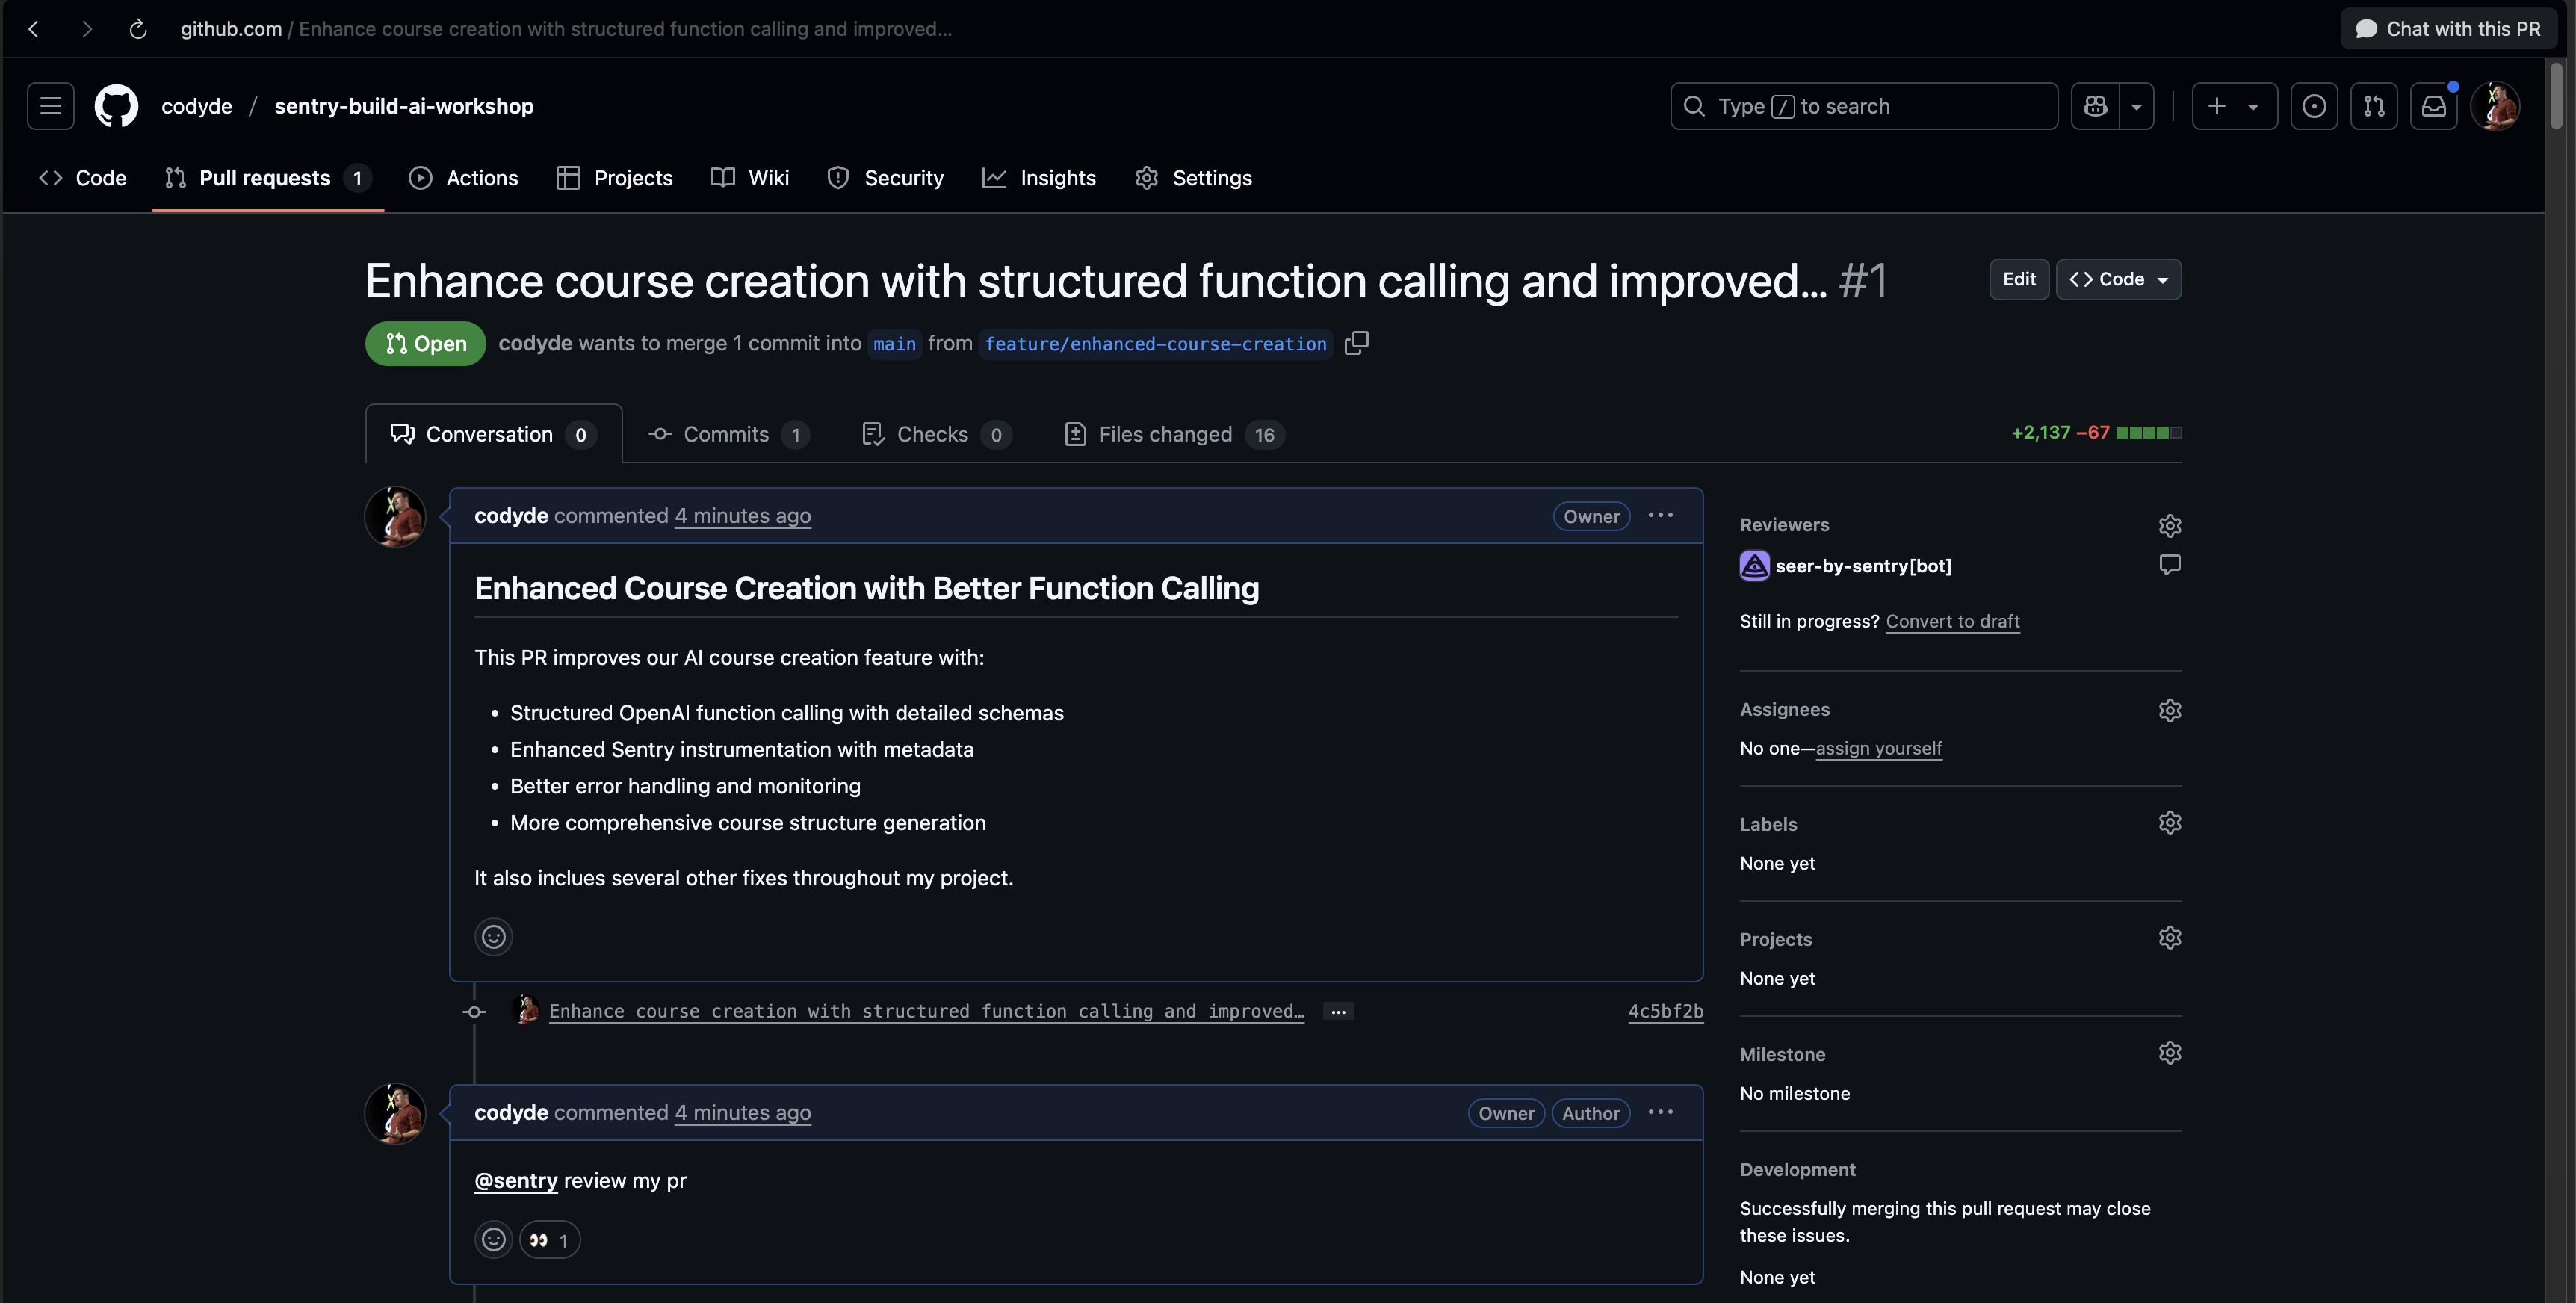The width and height of the screenshot is (2576, 1303).
Task: Click codyde avatar beside first comment
Action: point(395,517)
